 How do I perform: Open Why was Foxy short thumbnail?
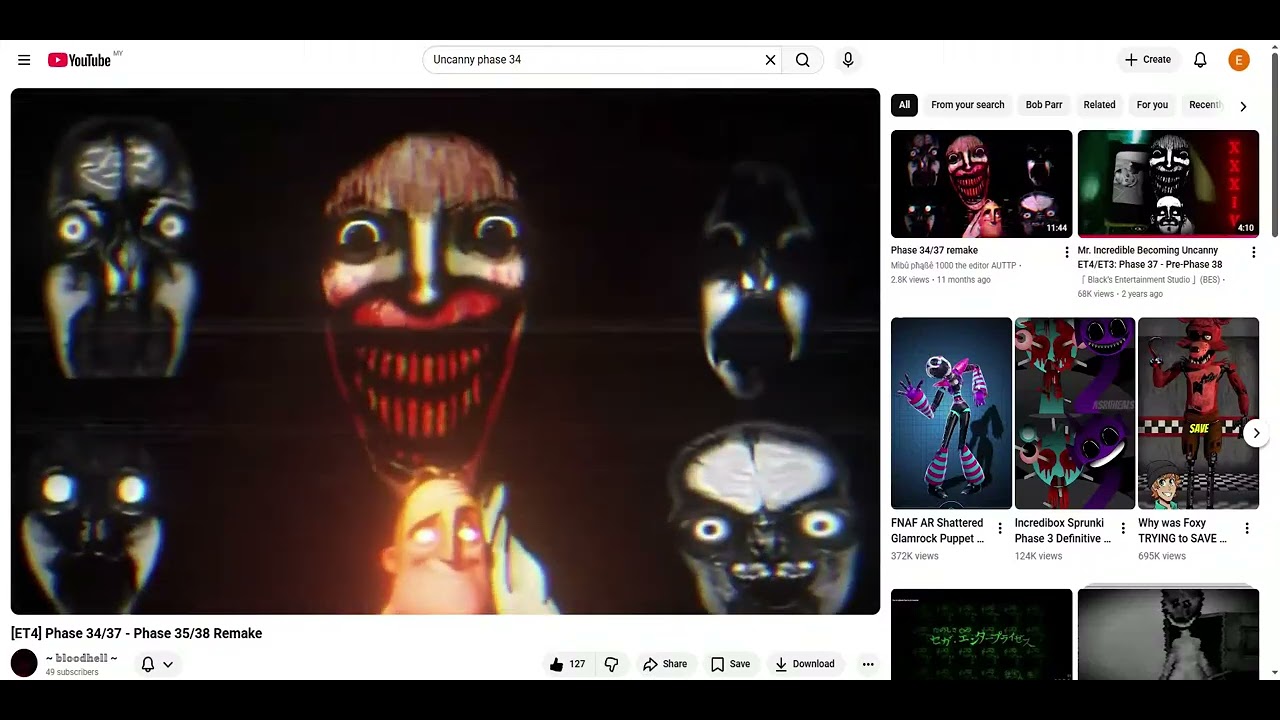1198,413
